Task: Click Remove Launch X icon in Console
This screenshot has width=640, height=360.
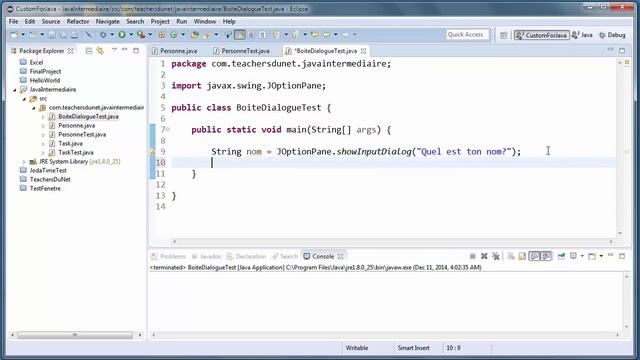Action: [484, 256]
